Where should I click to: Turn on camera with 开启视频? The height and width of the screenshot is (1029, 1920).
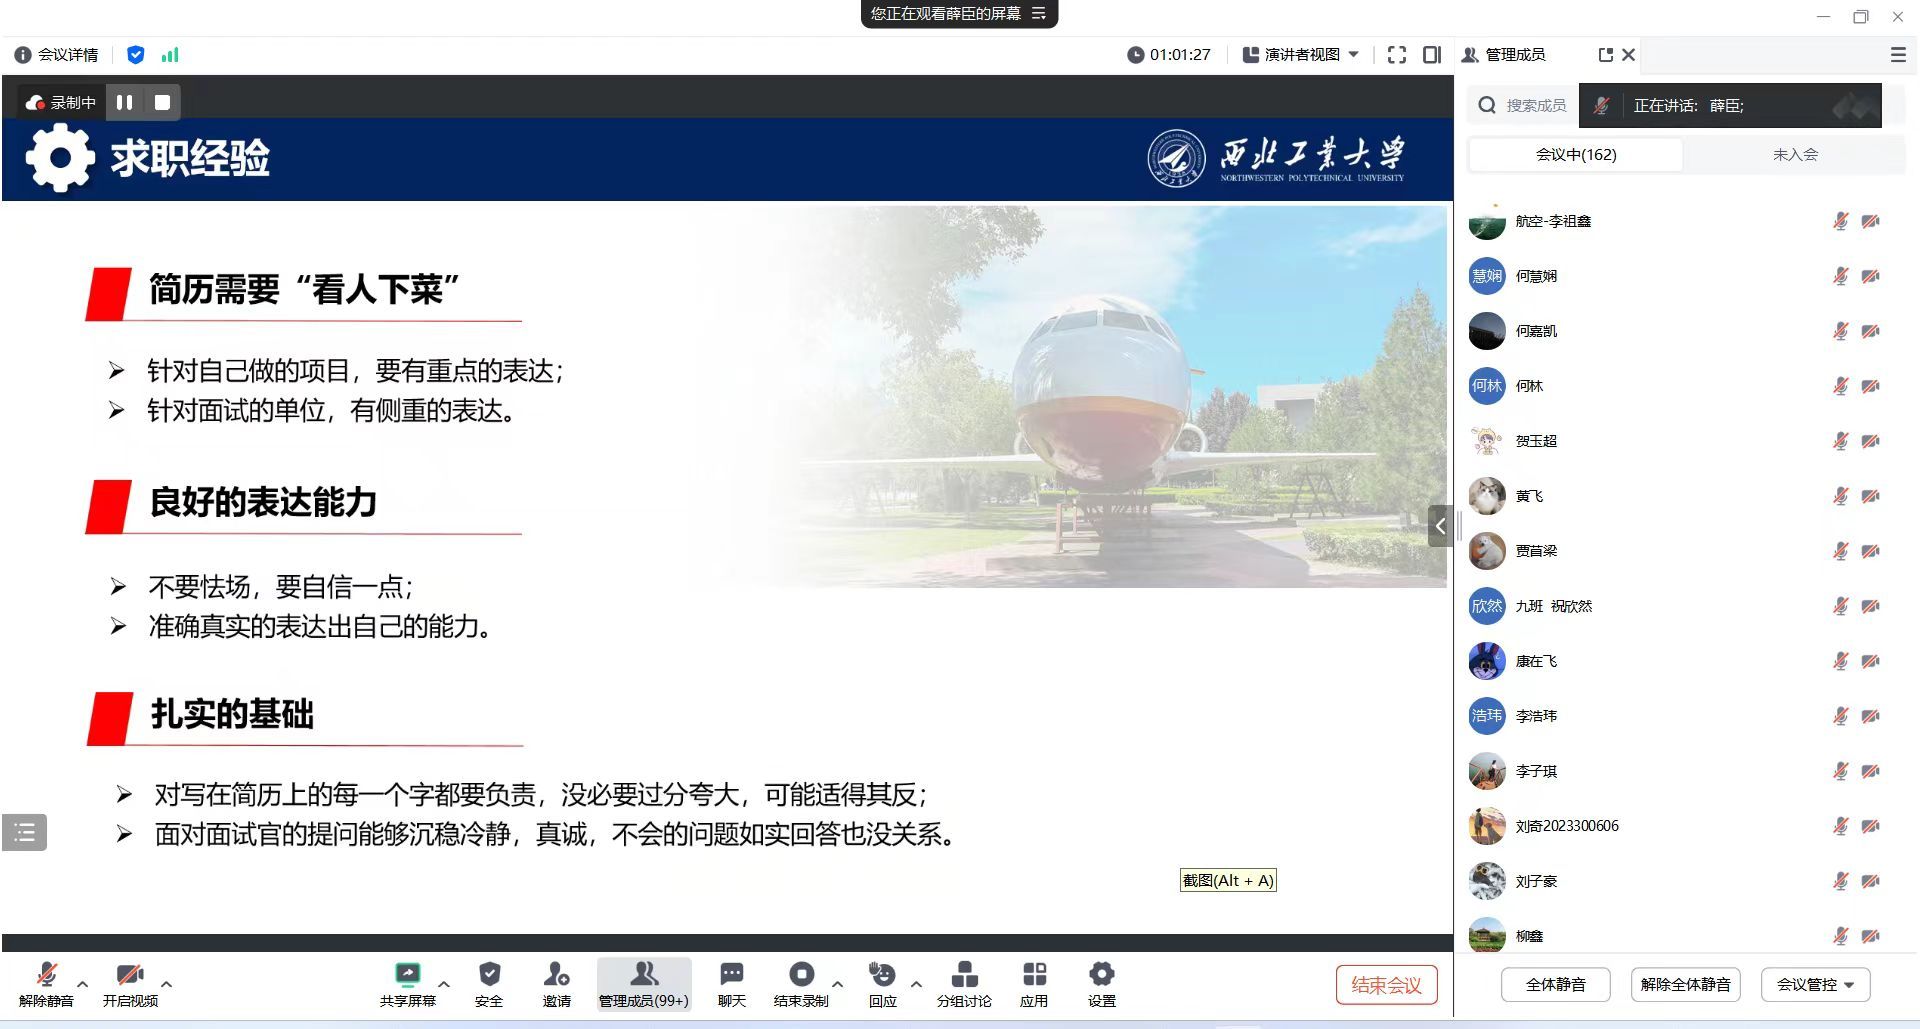(x=130, y=975)
